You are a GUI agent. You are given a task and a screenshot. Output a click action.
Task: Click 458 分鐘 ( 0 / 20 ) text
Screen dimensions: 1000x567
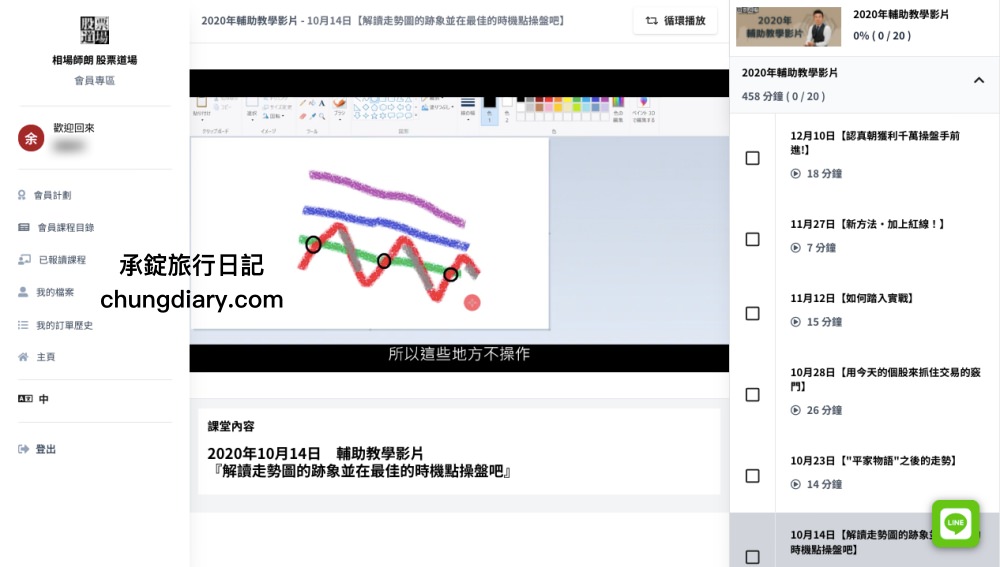coord(783,96)
